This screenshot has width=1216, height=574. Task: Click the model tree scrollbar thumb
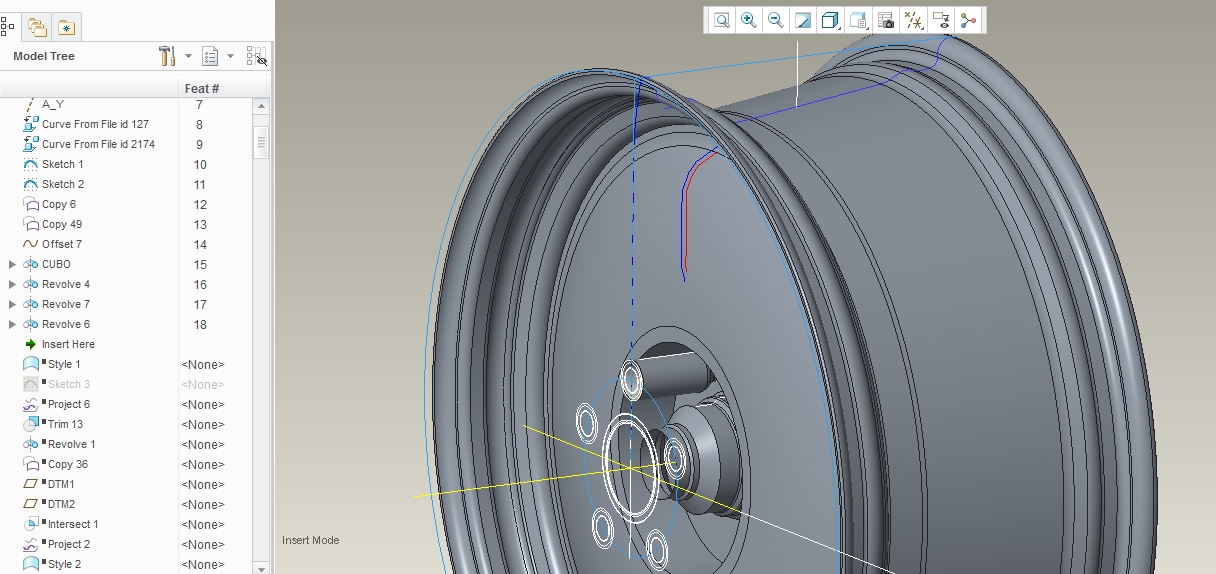[261, 141]
